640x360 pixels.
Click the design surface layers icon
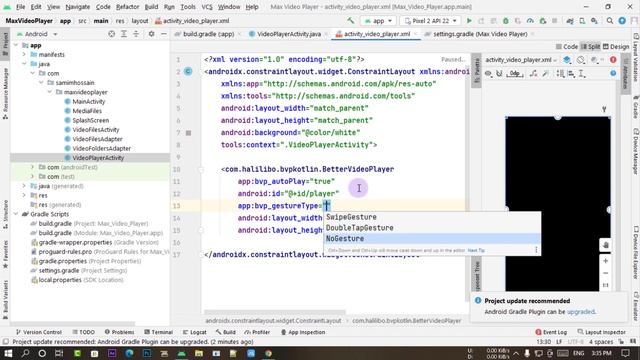[x=567, y=60]
